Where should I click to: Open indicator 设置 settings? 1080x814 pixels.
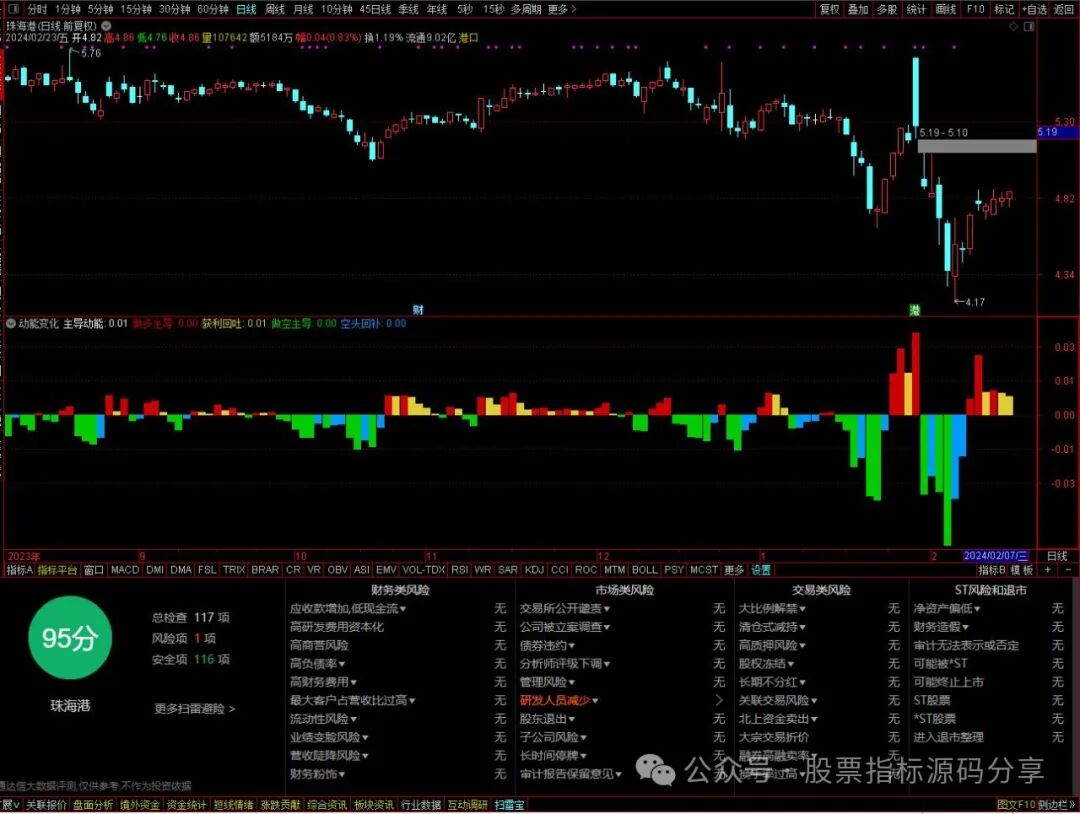coord(761,570)
